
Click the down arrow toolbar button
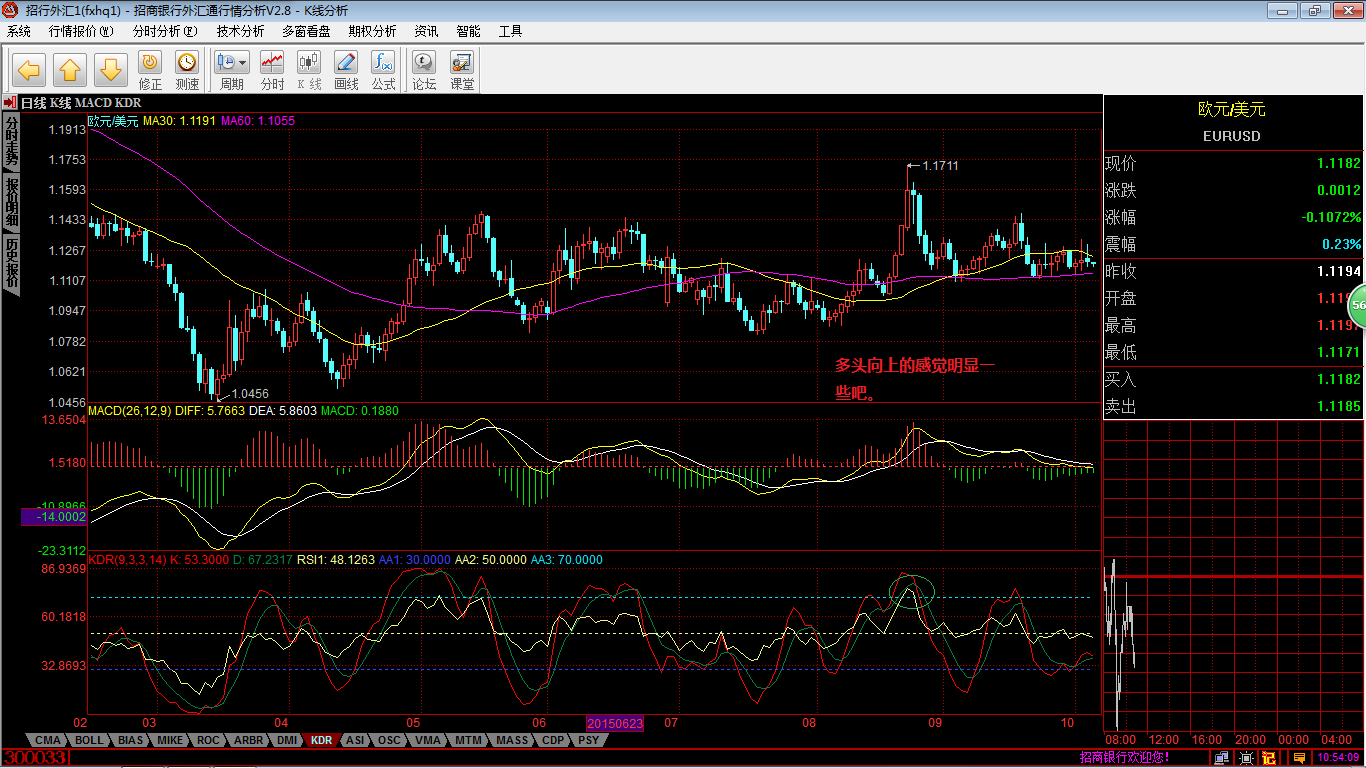[111, 70]
